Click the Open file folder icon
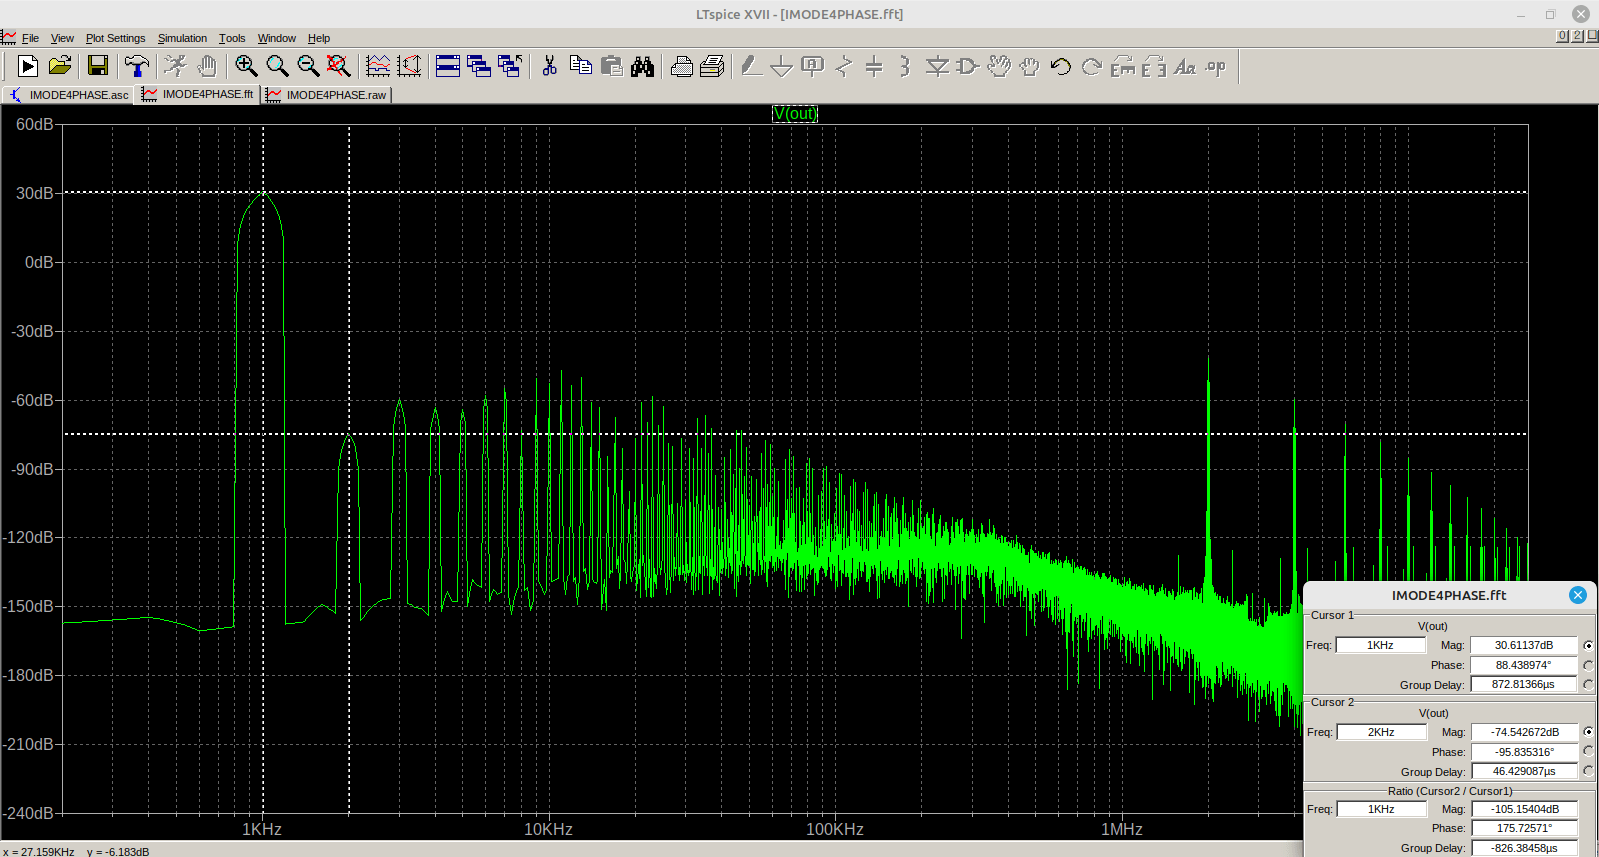 tap(60, 66)
